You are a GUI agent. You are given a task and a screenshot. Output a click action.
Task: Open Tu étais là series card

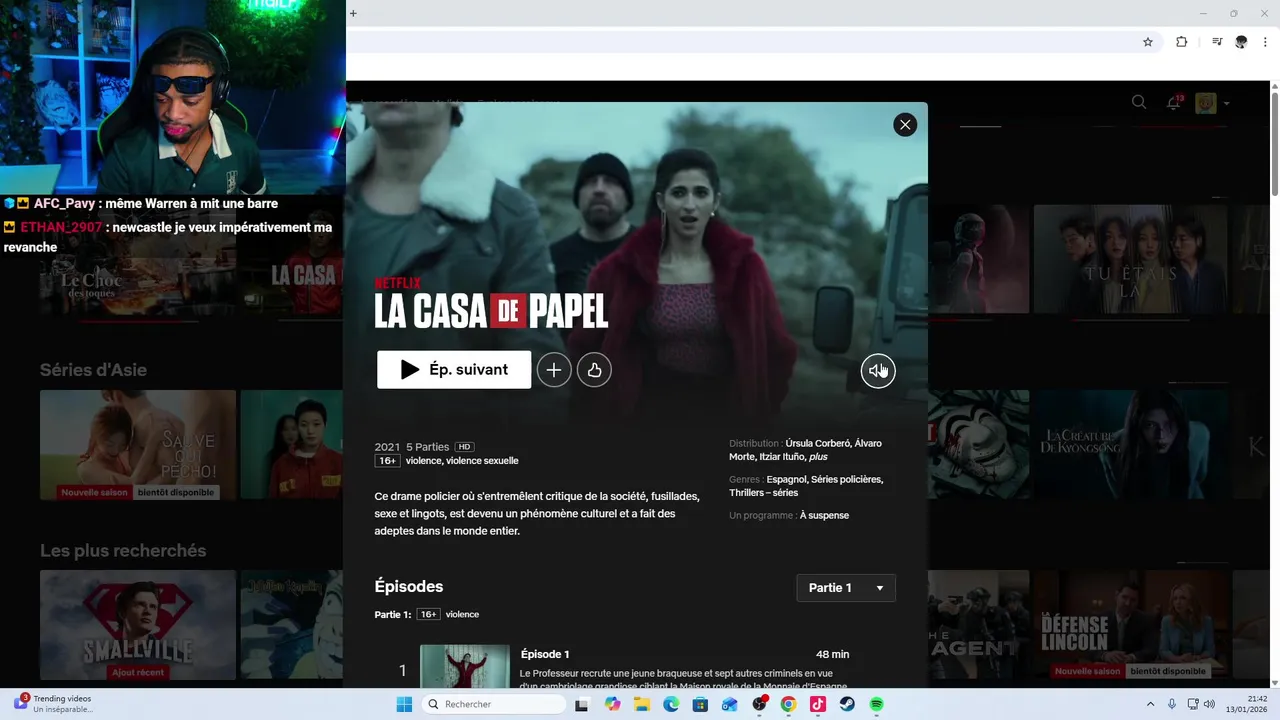pyautogui.click(x=1130, y=260)
